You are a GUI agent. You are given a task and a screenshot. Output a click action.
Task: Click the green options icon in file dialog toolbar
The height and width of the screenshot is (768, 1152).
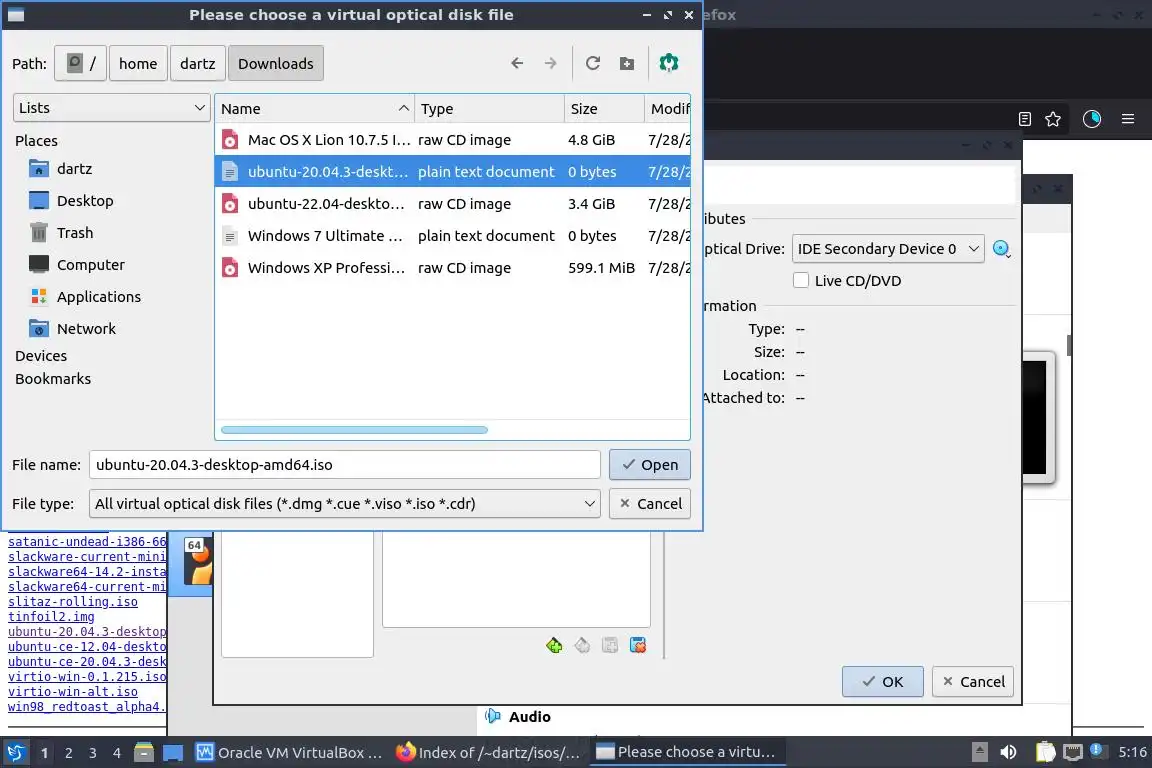click(669, 63)
